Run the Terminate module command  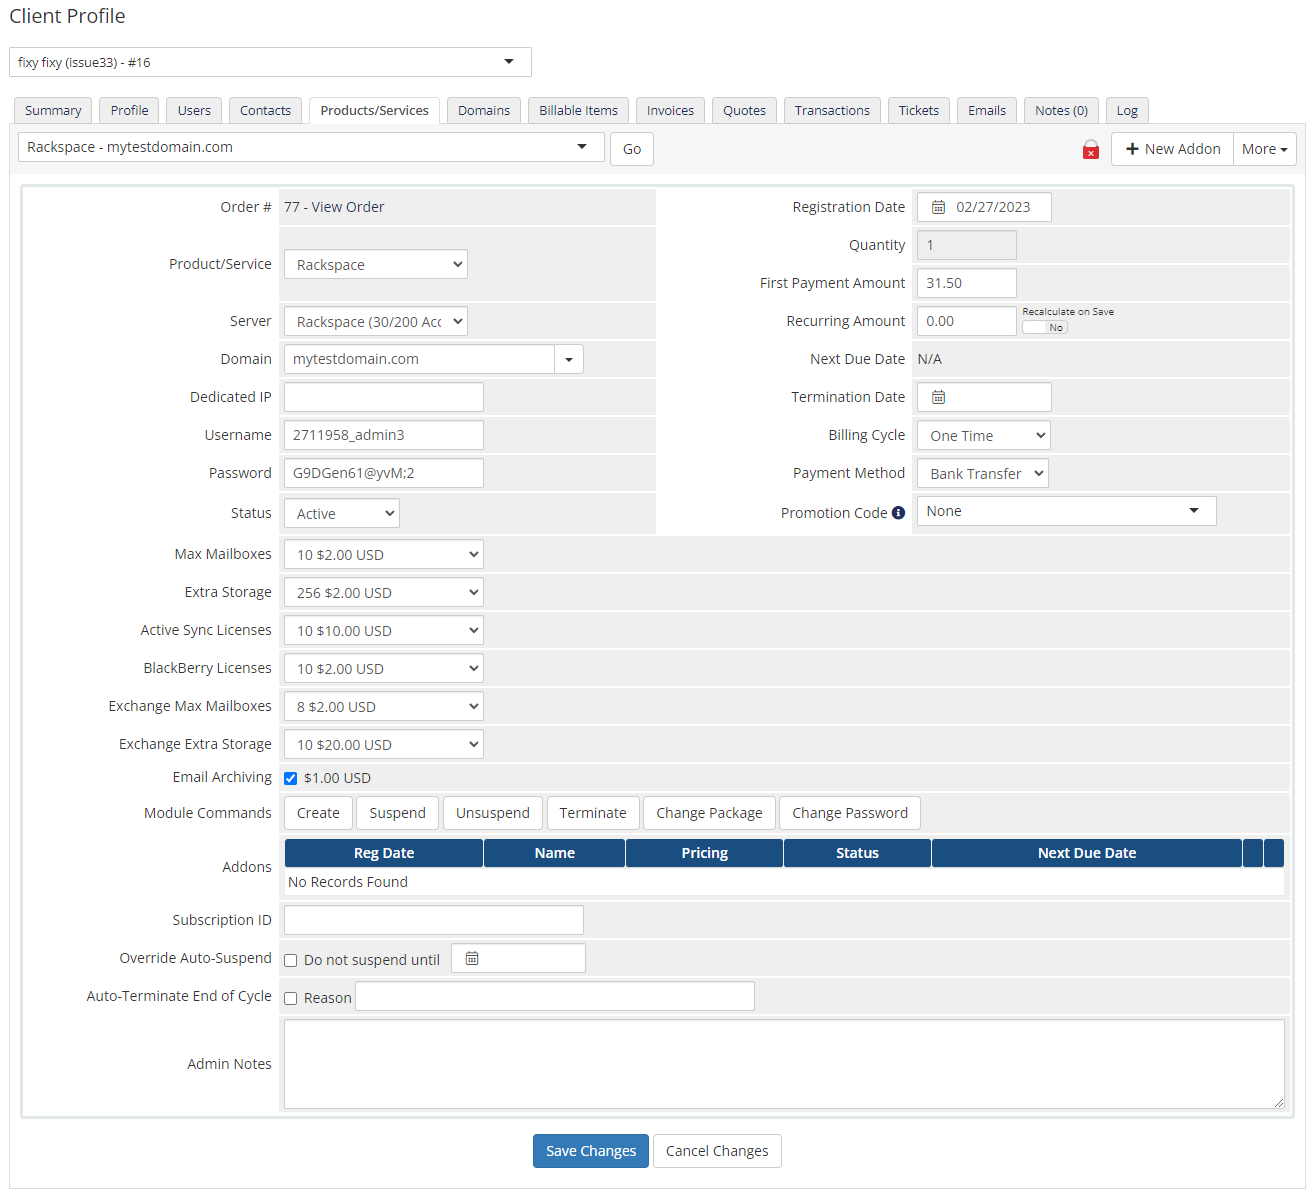click(x=593, y=813)
